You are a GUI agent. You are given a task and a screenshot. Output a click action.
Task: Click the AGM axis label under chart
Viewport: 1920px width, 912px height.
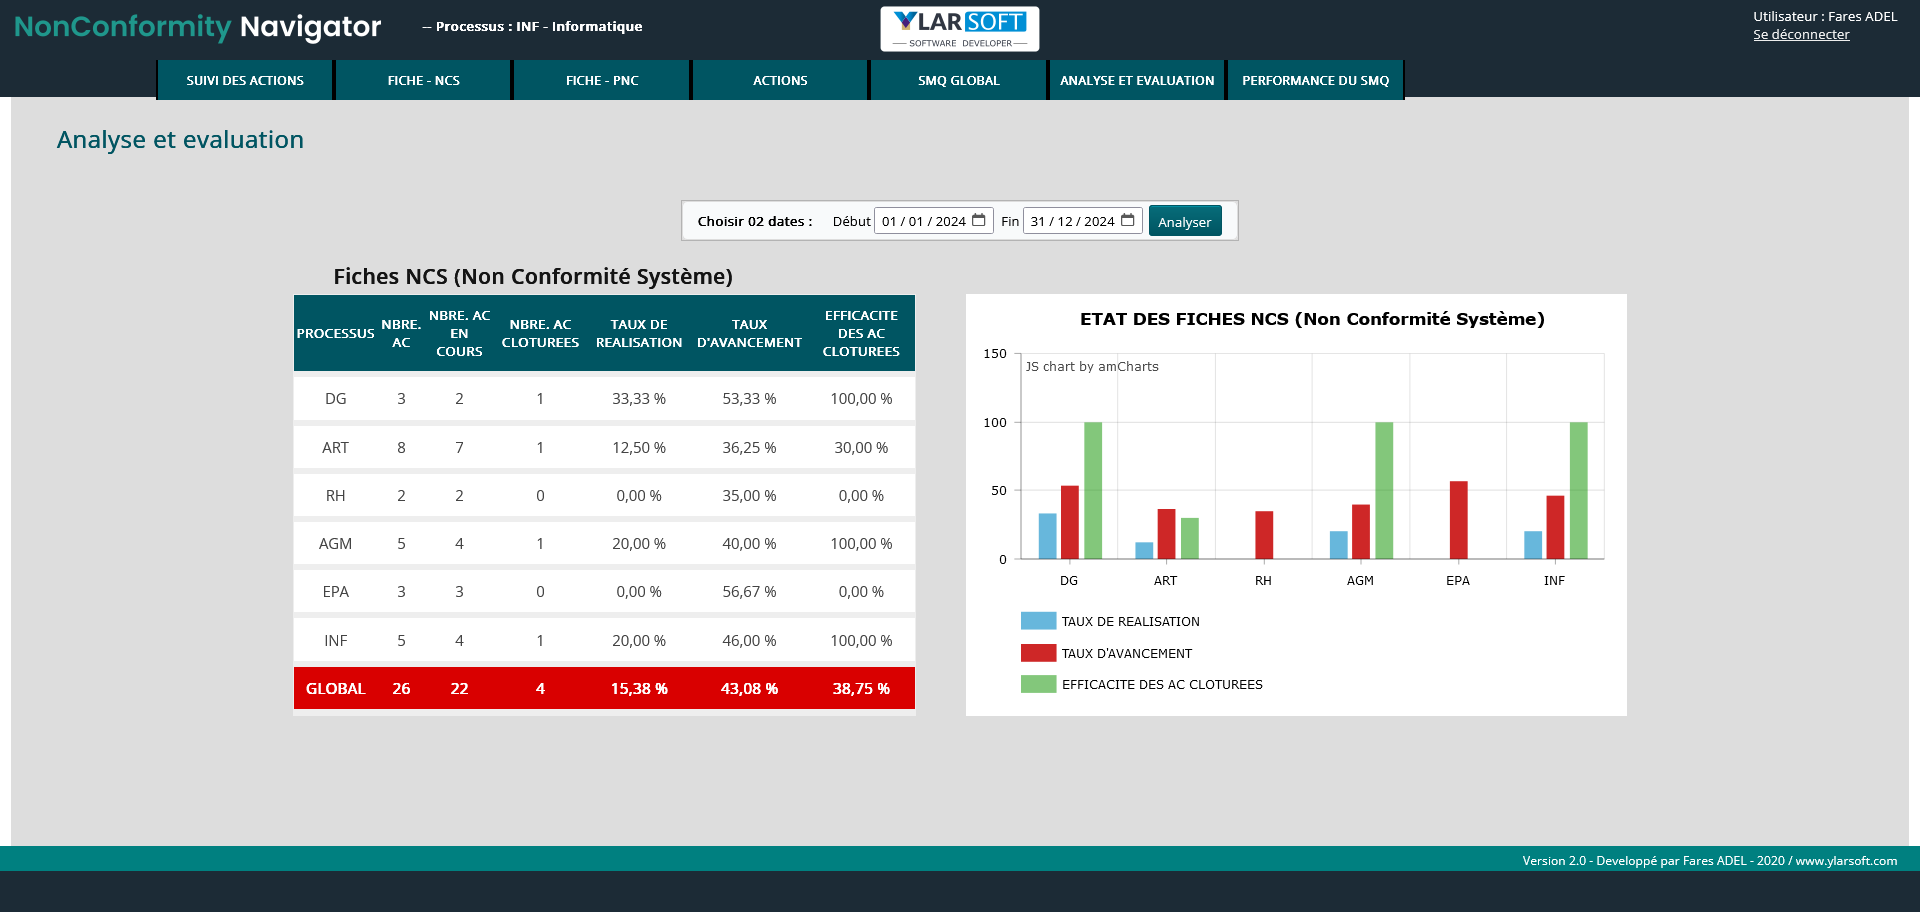click(1360, 580)
